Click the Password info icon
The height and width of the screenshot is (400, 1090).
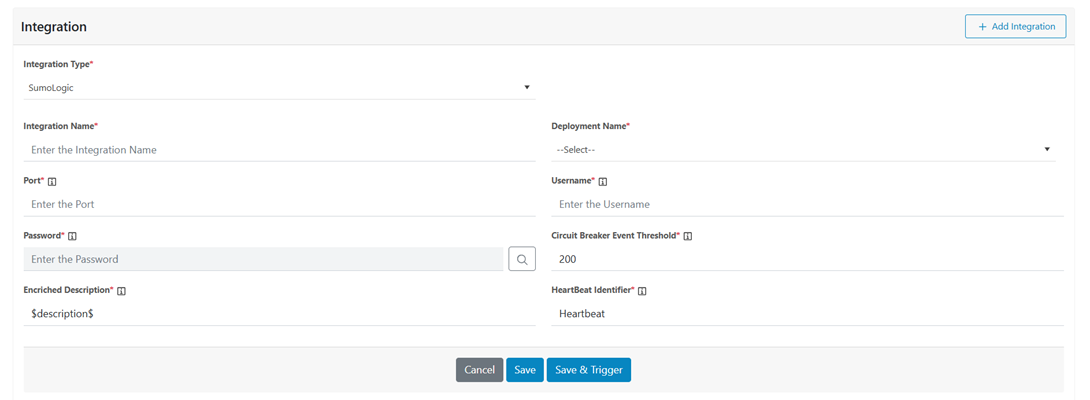click(72, 237)
